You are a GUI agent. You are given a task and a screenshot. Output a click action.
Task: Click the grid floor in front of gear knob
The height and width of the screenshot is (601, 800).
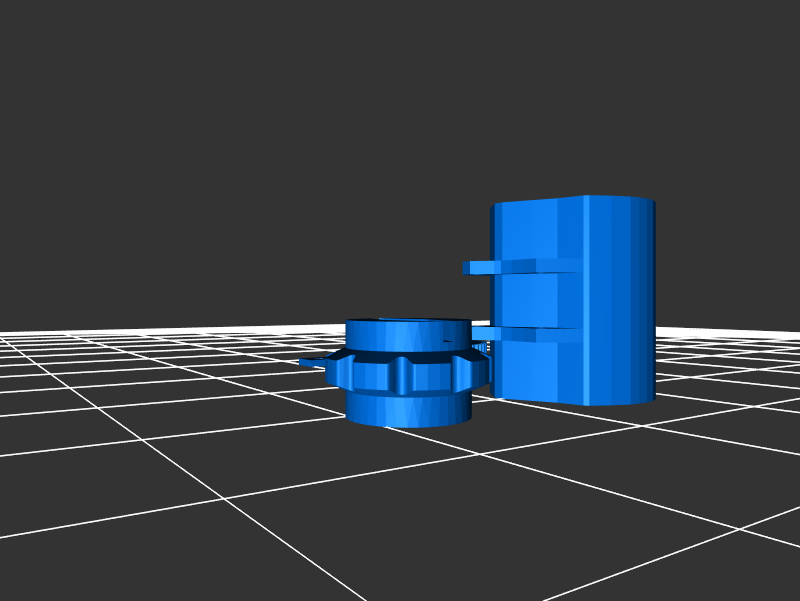[400, 480]
